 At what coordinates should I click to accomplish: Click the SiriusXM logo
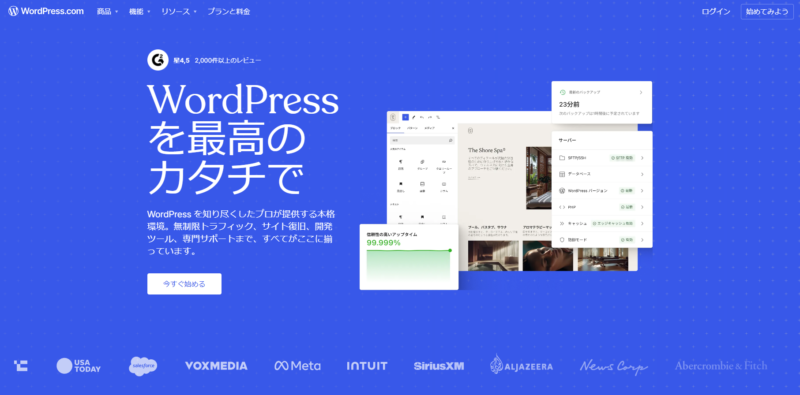pos(439,366)
